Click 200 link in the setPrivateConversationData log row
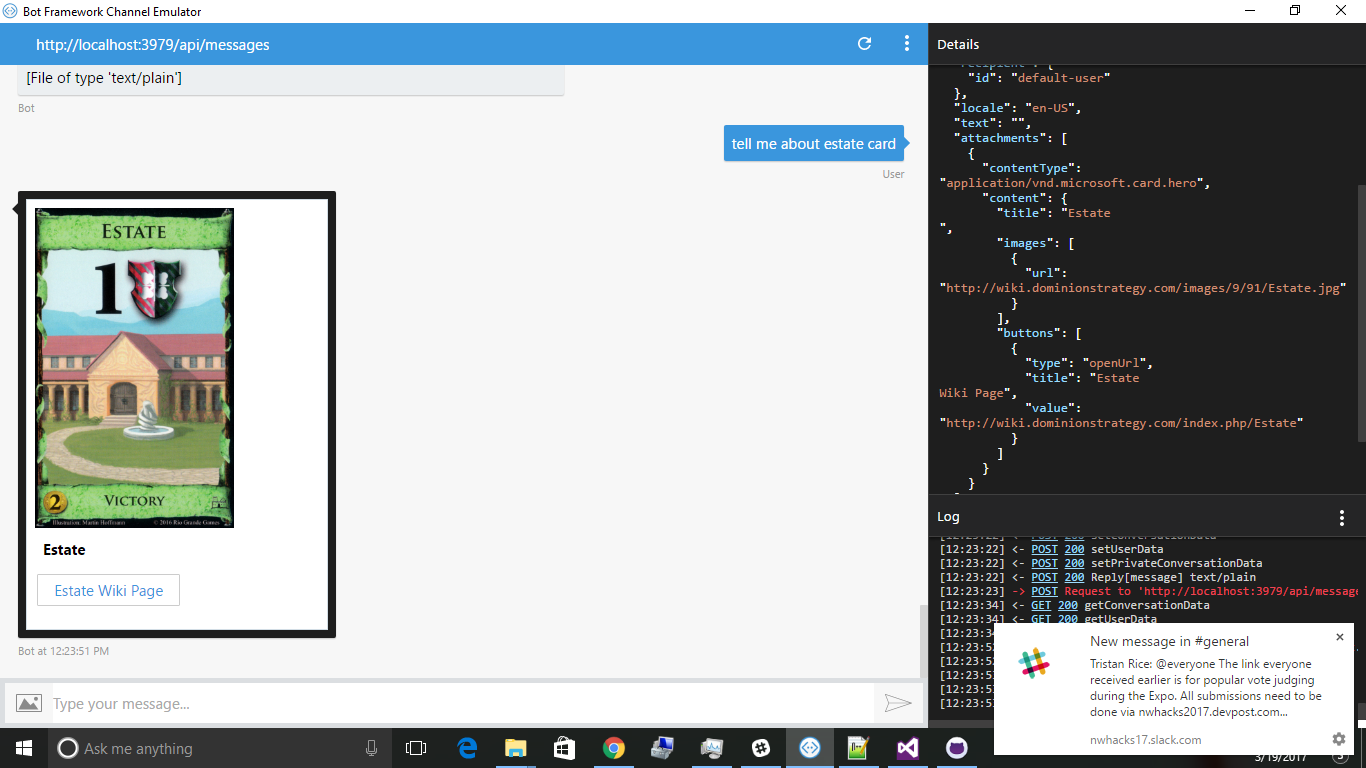Viewport: 1366px width, 768px height. click(1074, 563)
